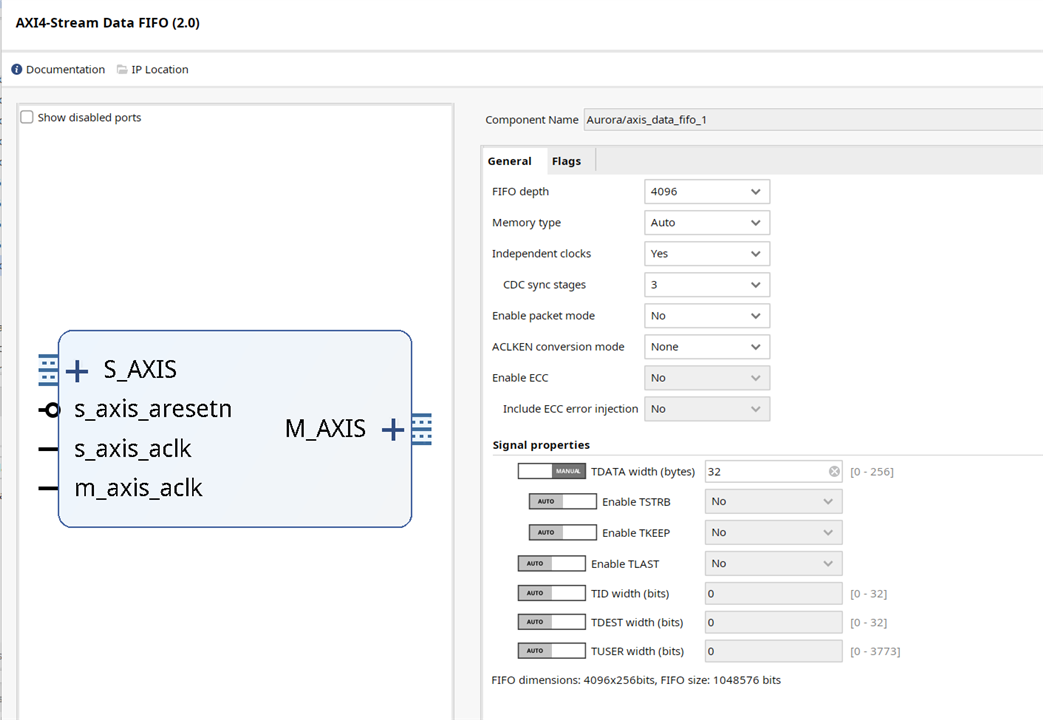Toggle TDATA width manual/auto switch

[551, 471]
